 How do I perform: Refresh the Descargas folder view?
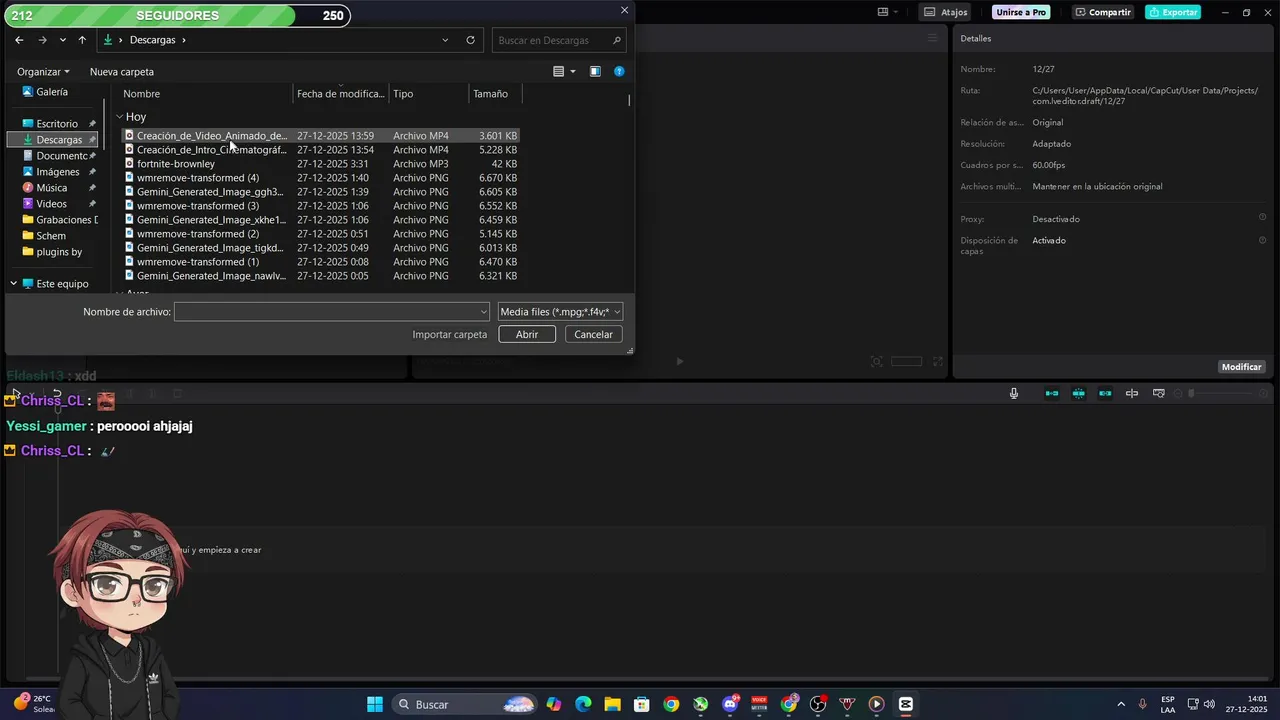coord(470,40)
